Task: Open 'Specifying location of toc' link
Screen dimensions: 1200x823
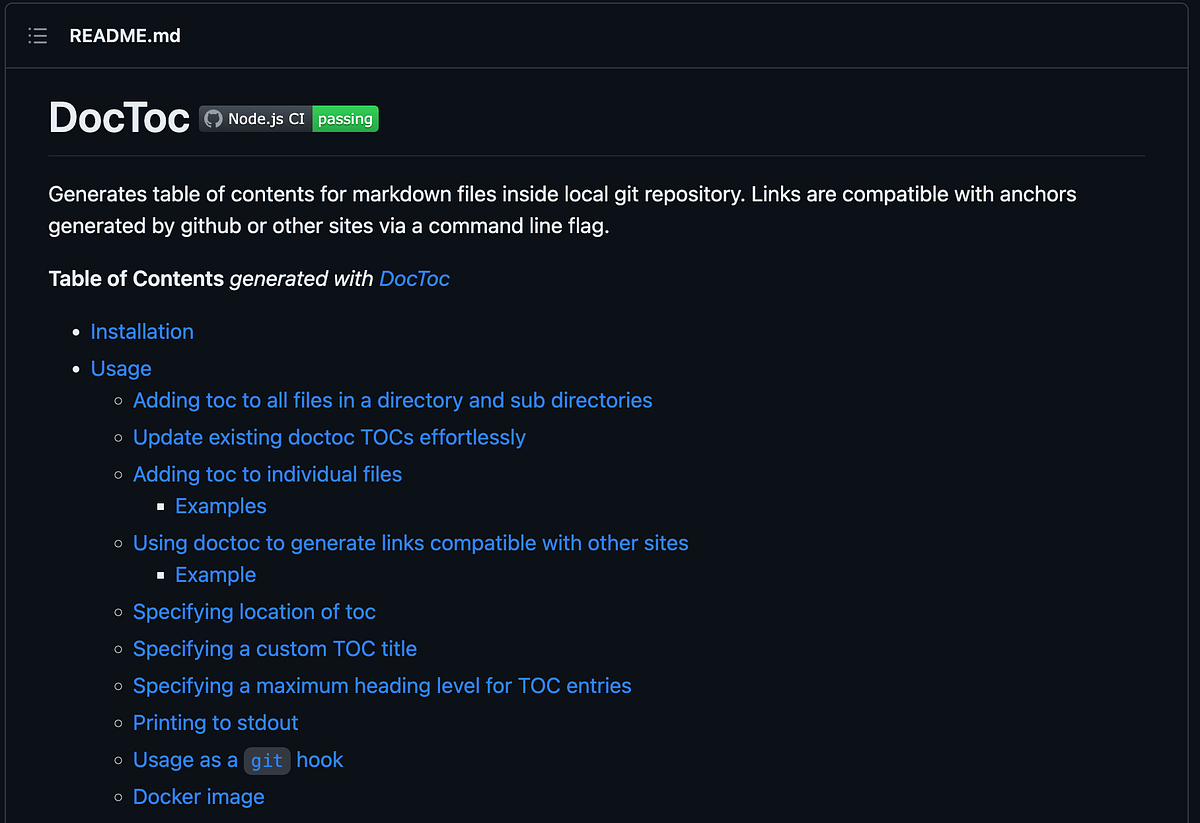Action: pos(254,611)
